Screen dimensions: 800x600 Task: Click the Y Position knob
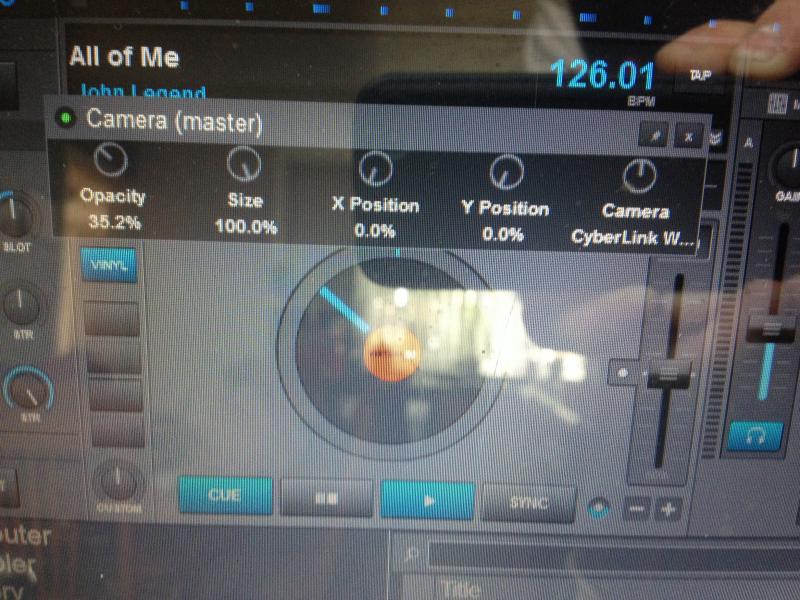506,172
